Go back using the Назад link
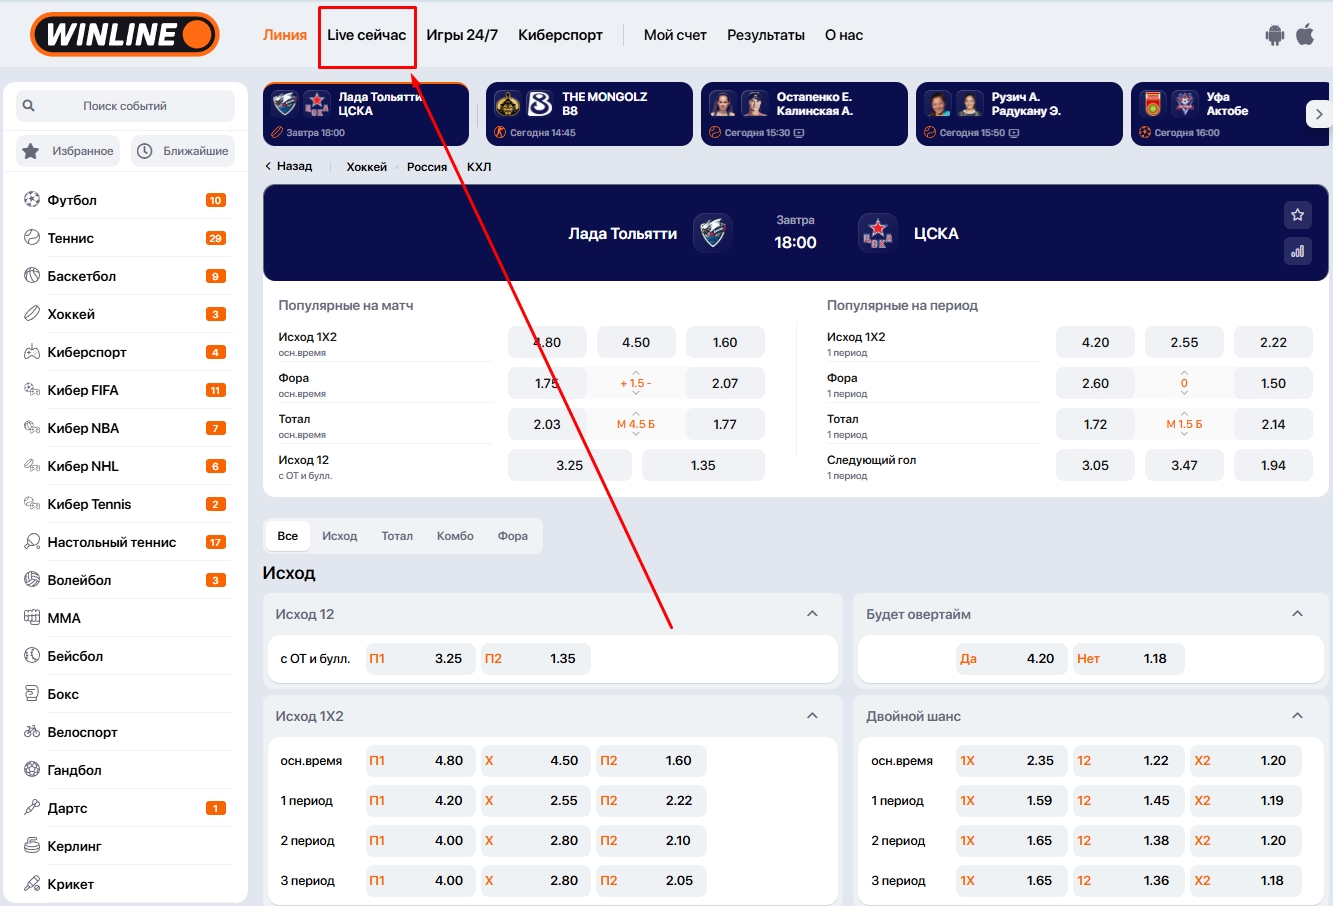The image size is (1333, 906). (x=288, y=166)
